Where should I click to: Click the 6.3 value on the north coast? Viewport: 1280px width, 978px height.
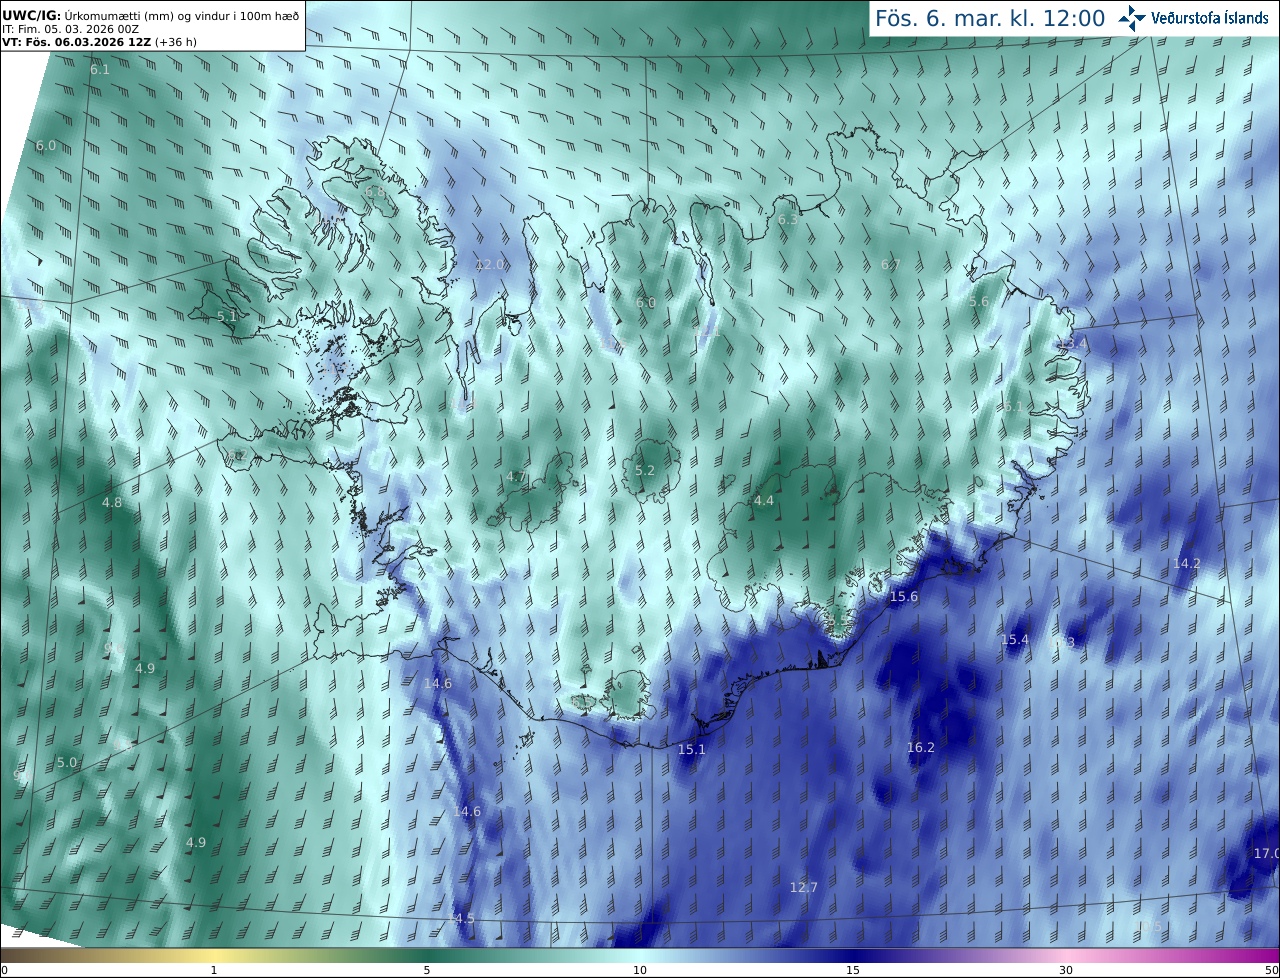[x=788, y=219]
